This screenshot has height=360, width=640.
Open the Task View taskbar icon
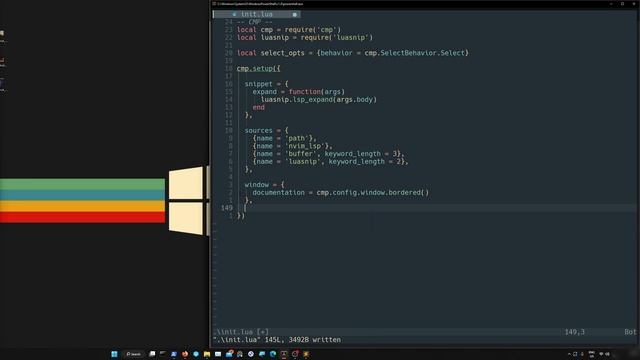point(152,353)
